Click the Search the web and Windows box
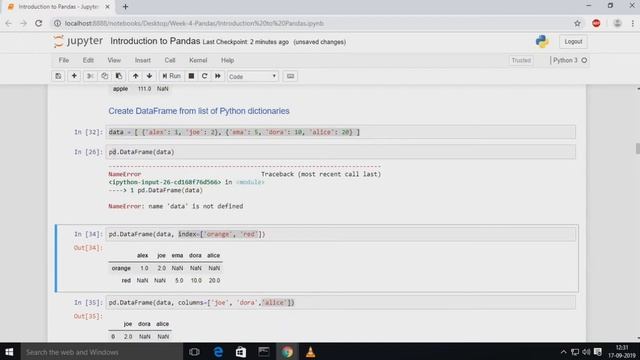Image resolution: width=640 pixels, height=360 pixels. tap(101, 352)
